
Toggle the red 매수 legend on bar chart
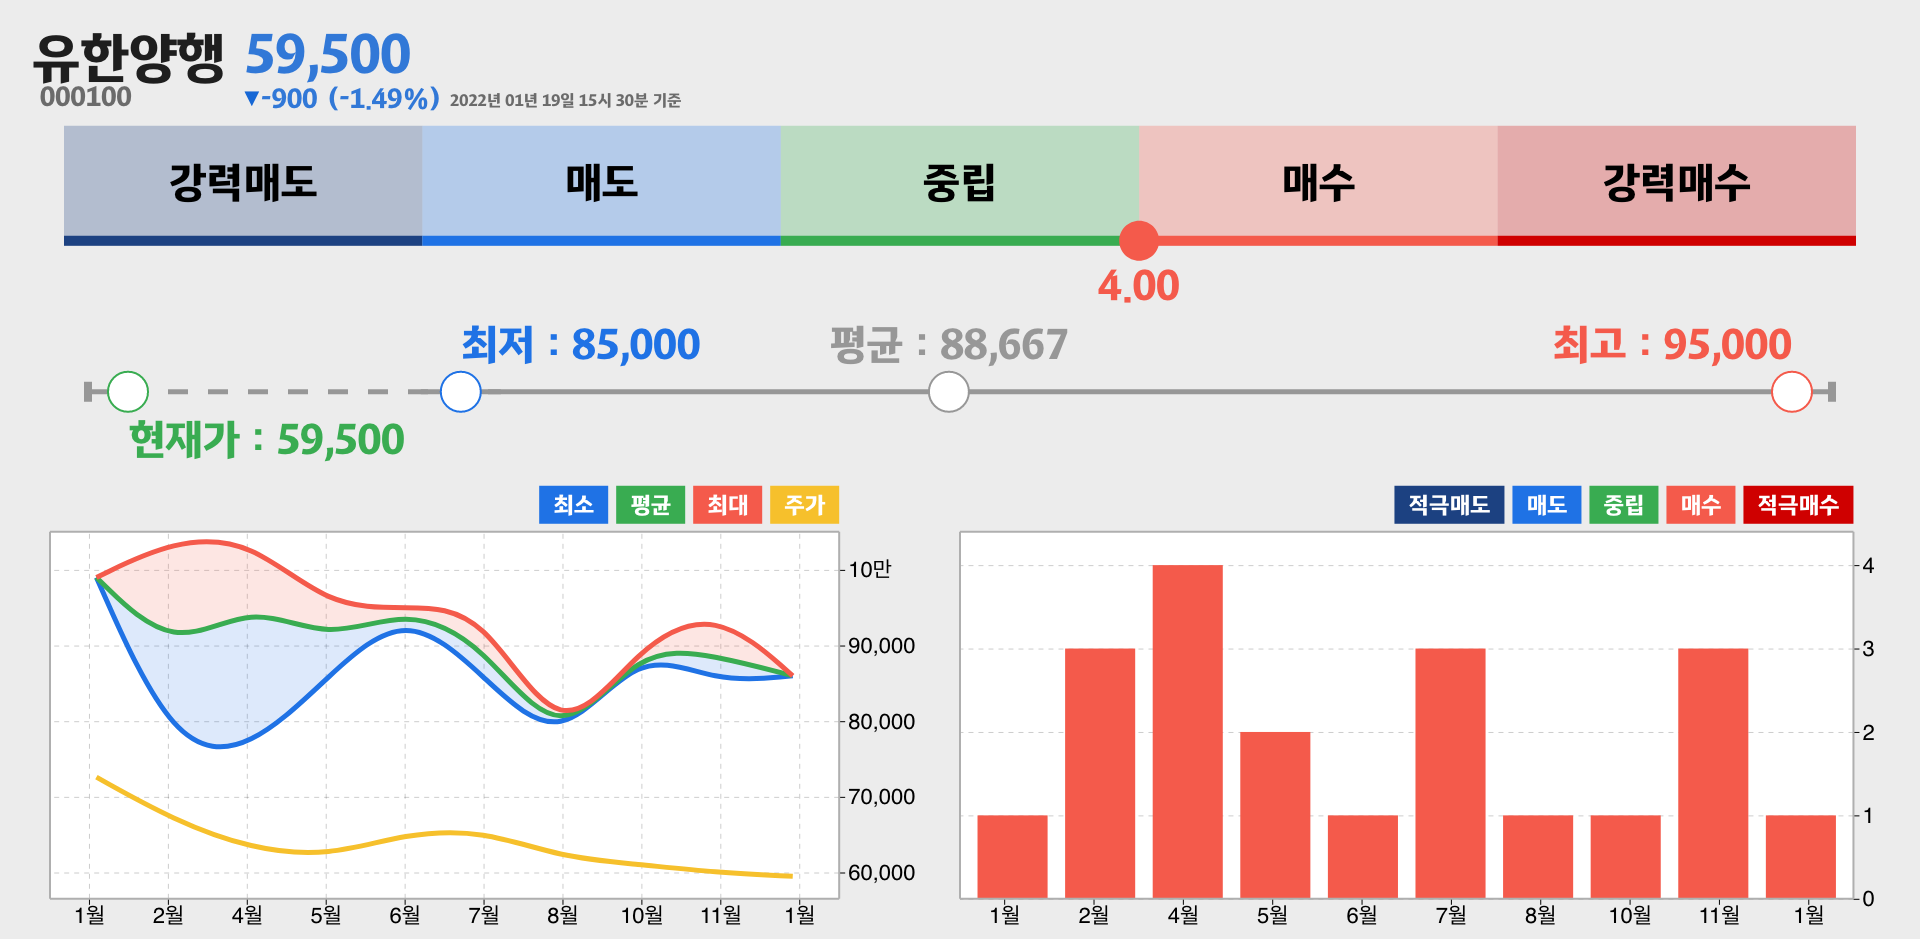(1701, 505)
